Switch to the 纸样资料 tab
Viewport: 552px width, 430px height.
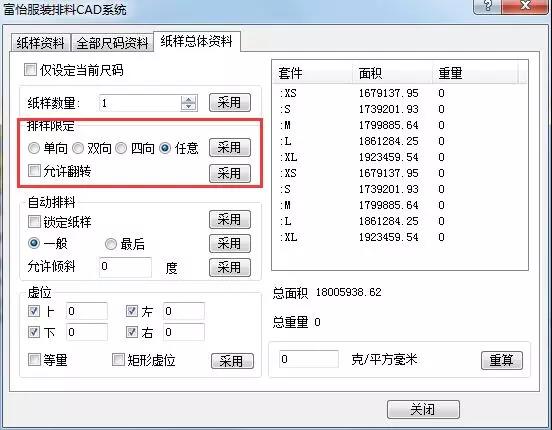pyautogui.click(x=40, y=43)
